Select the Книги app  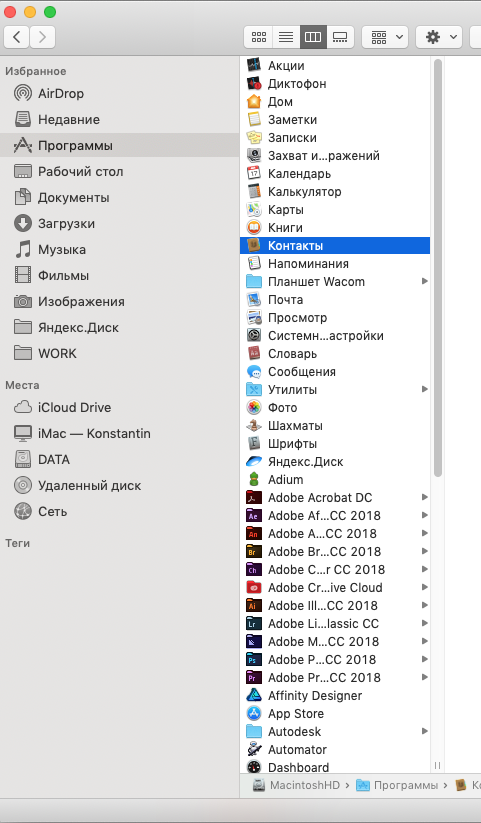point(335,227)
